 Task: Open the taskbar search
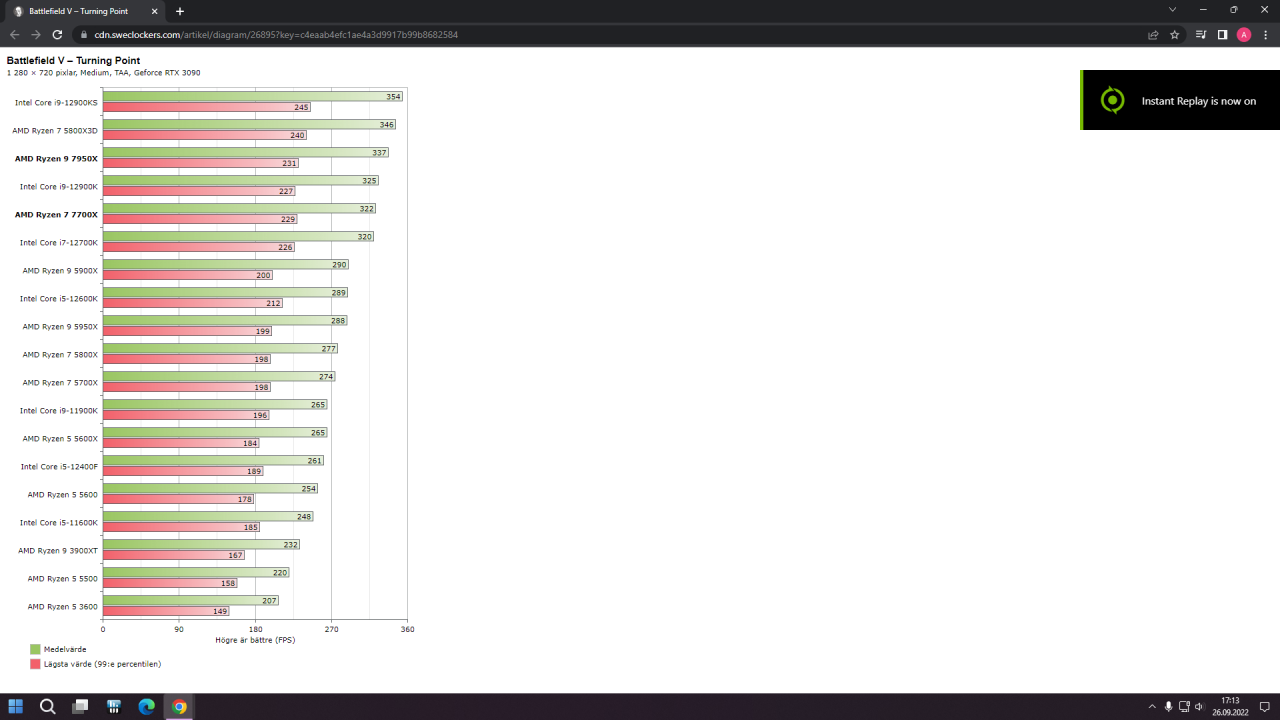(47, 707)
